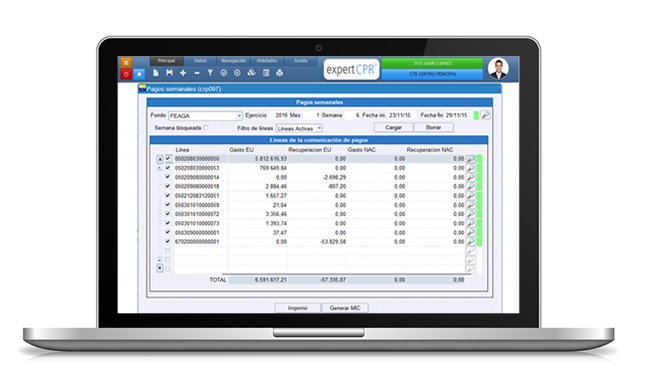This screenshot has width=650, height=388.
Task: Click the save diskette toolbar icon
Action: click(169, 73)
